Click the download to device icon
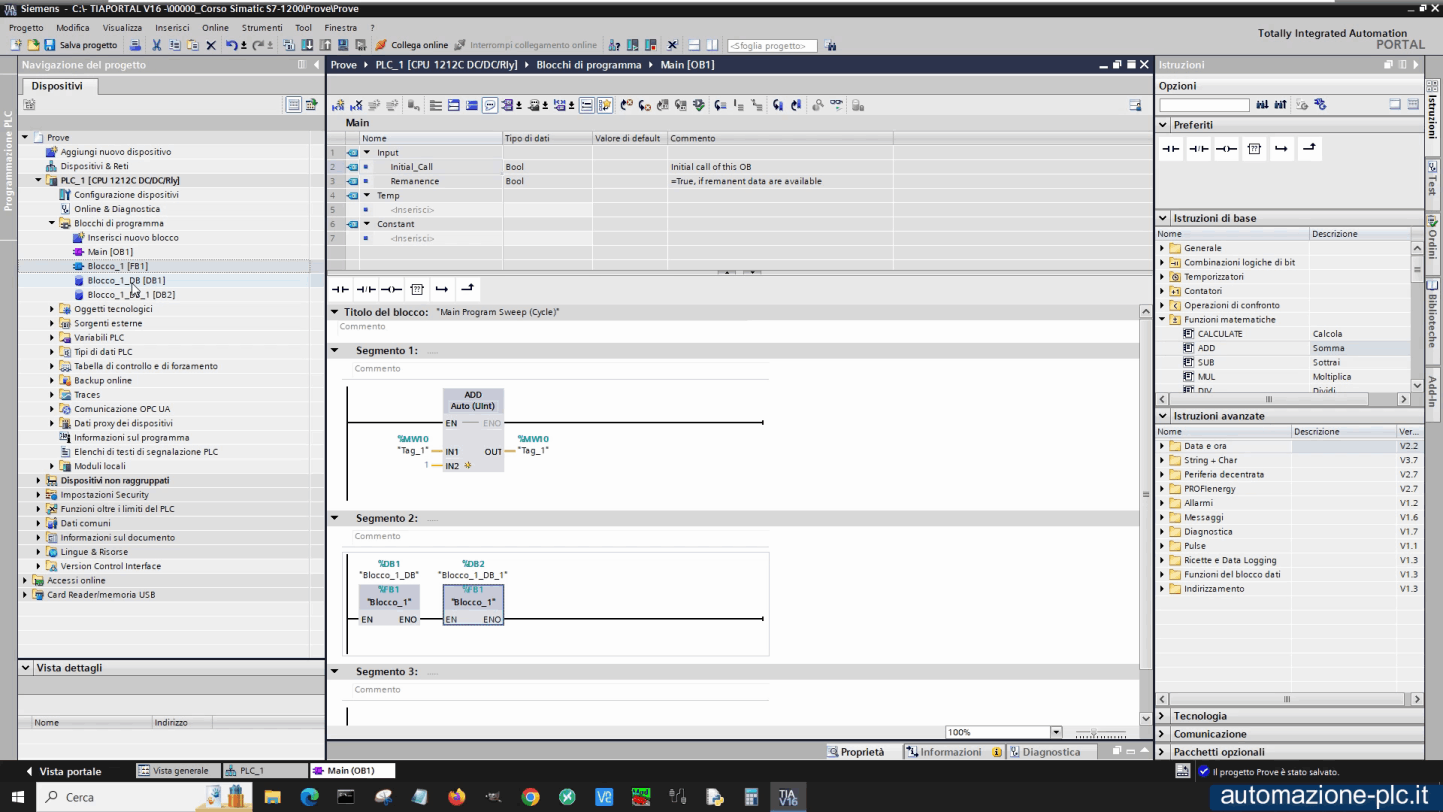Viewport: 1443px width, 812px height. click(x=305, y=45)
